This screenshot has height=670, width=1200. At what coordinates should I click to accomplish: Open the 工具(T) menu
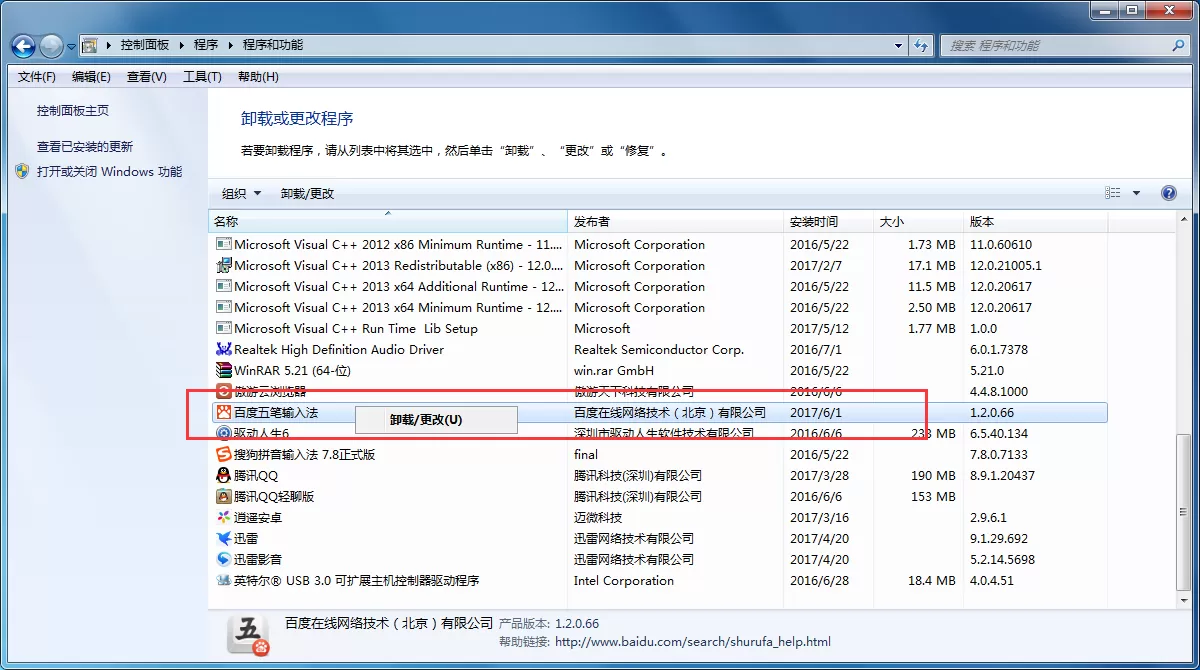(x=202, y=77)
